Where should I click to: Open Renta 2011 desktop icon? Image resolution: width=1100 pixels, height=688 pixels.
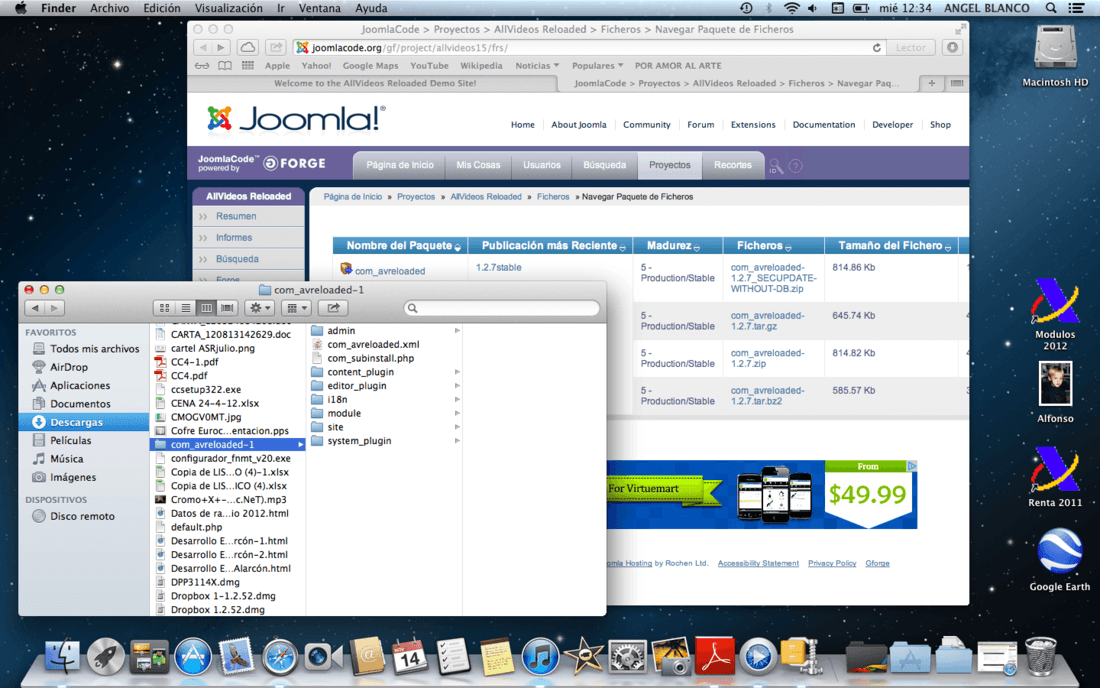(x=1054, y=470)
